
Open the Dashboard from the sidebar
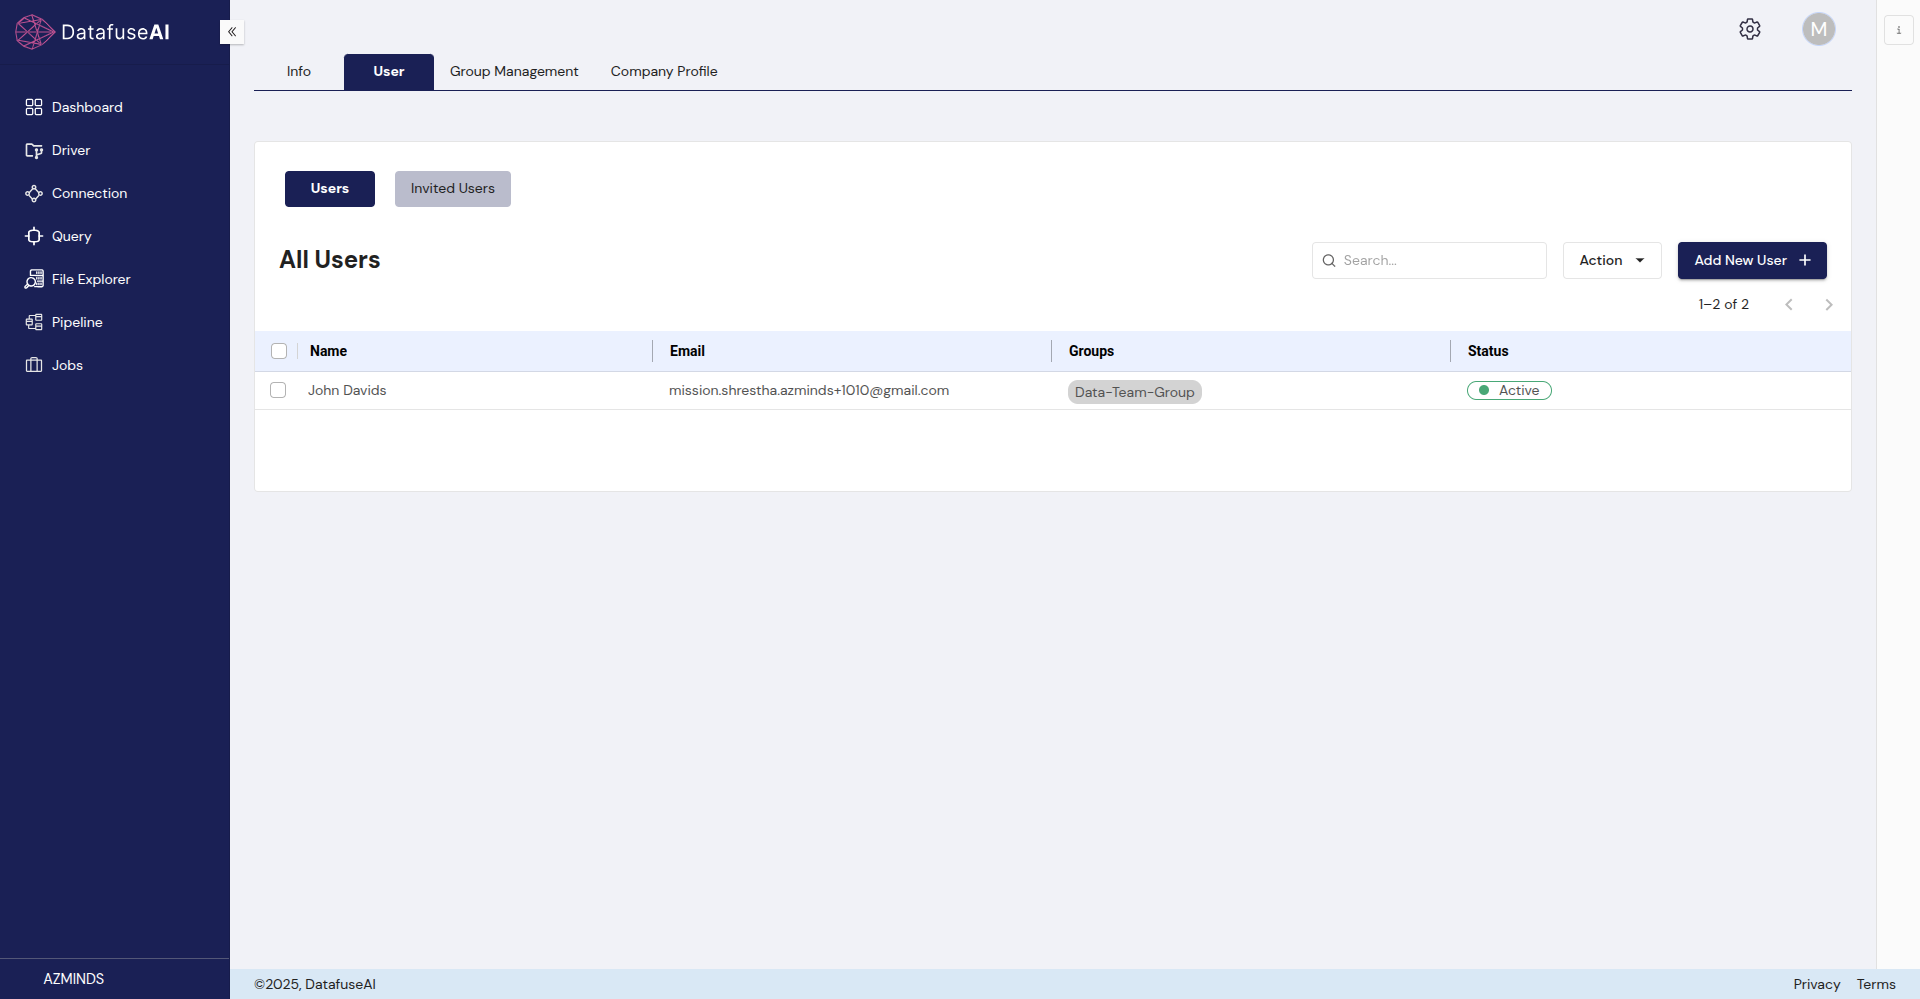point(87,107)
